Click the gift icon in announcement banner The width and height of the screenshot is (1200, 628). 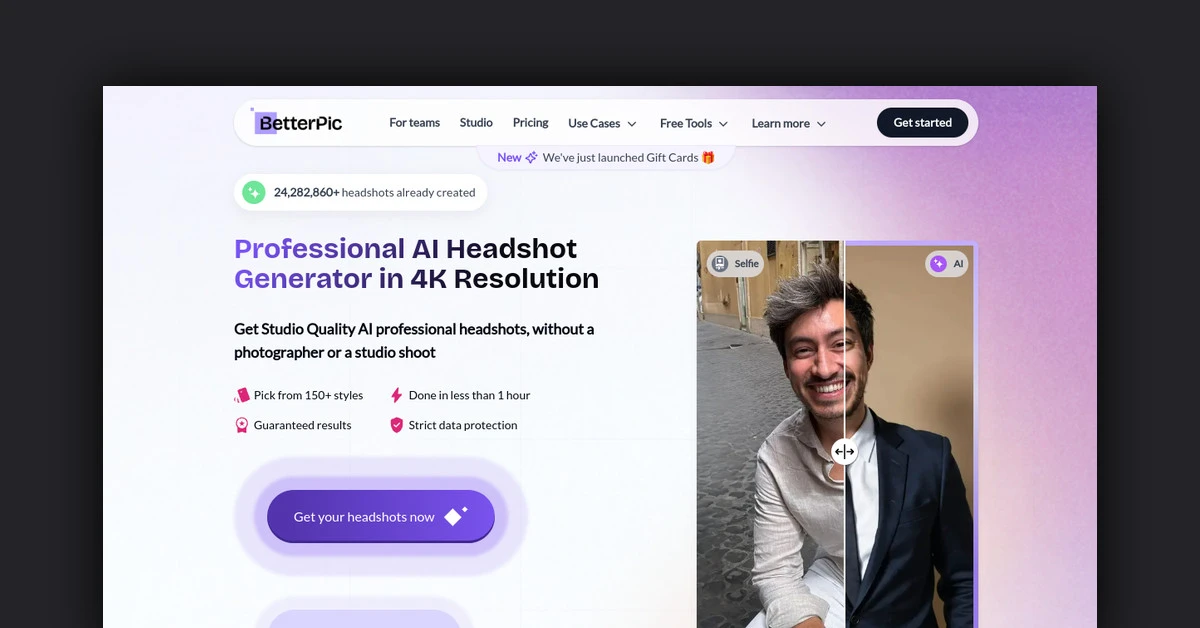(x=708, y=157)
